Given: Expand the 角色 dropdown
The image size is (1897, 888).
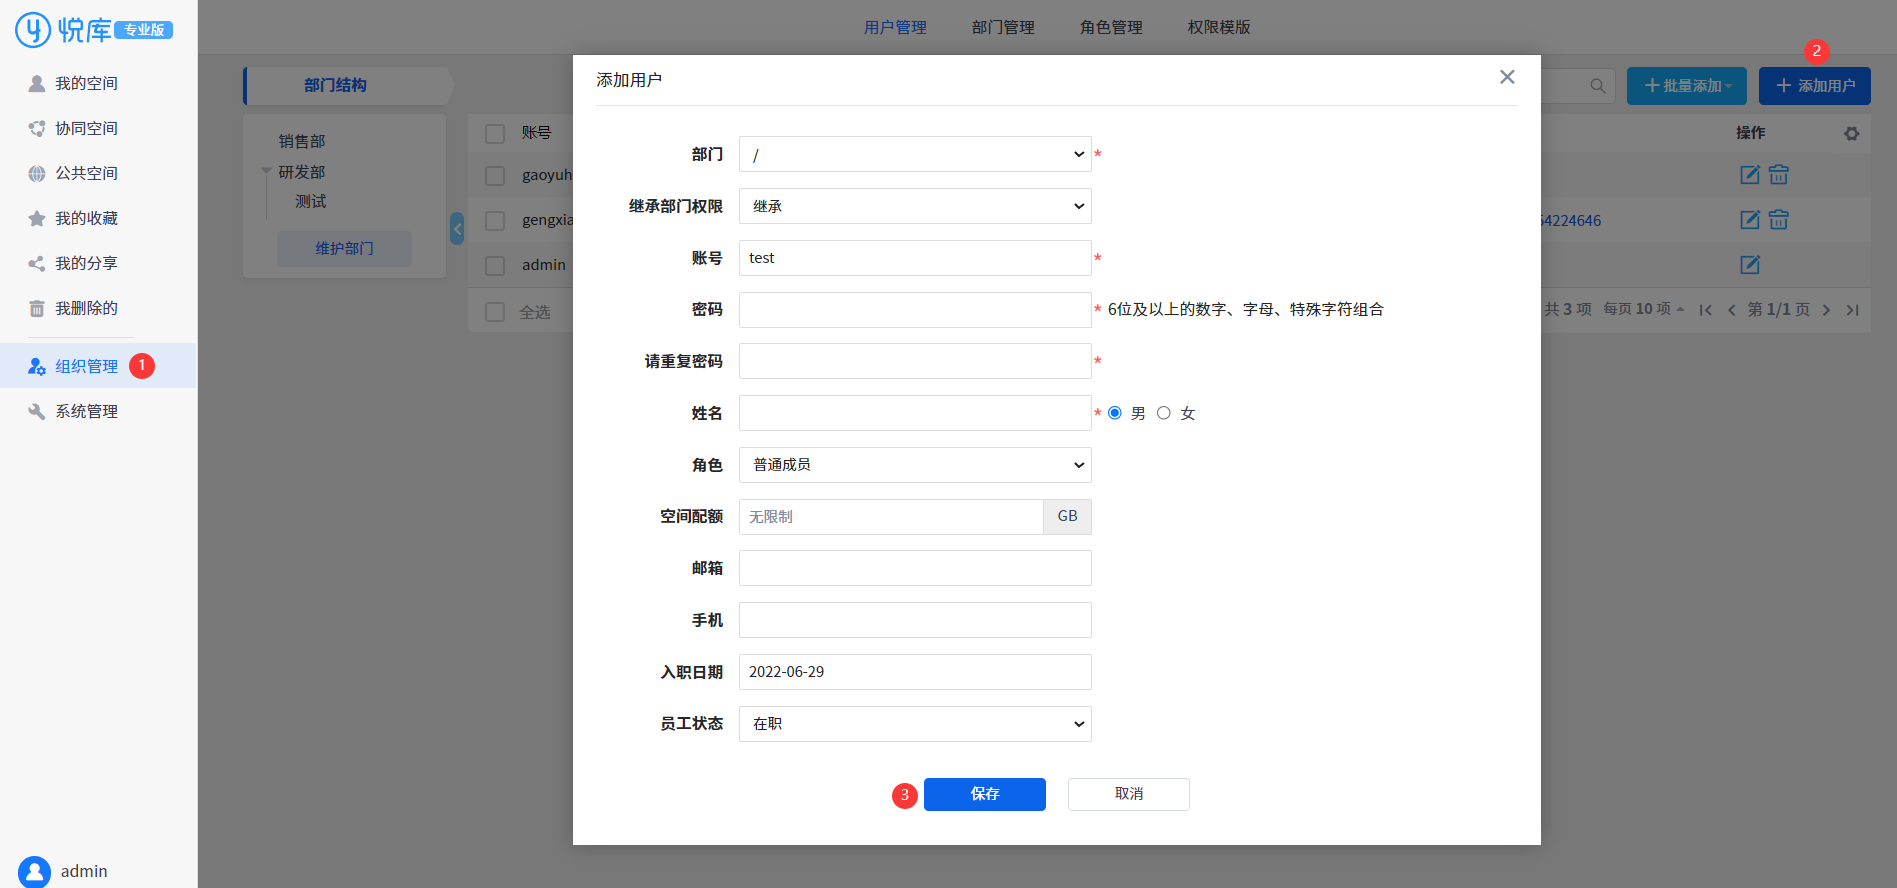Looking at the screenshot, I should 915,465.
